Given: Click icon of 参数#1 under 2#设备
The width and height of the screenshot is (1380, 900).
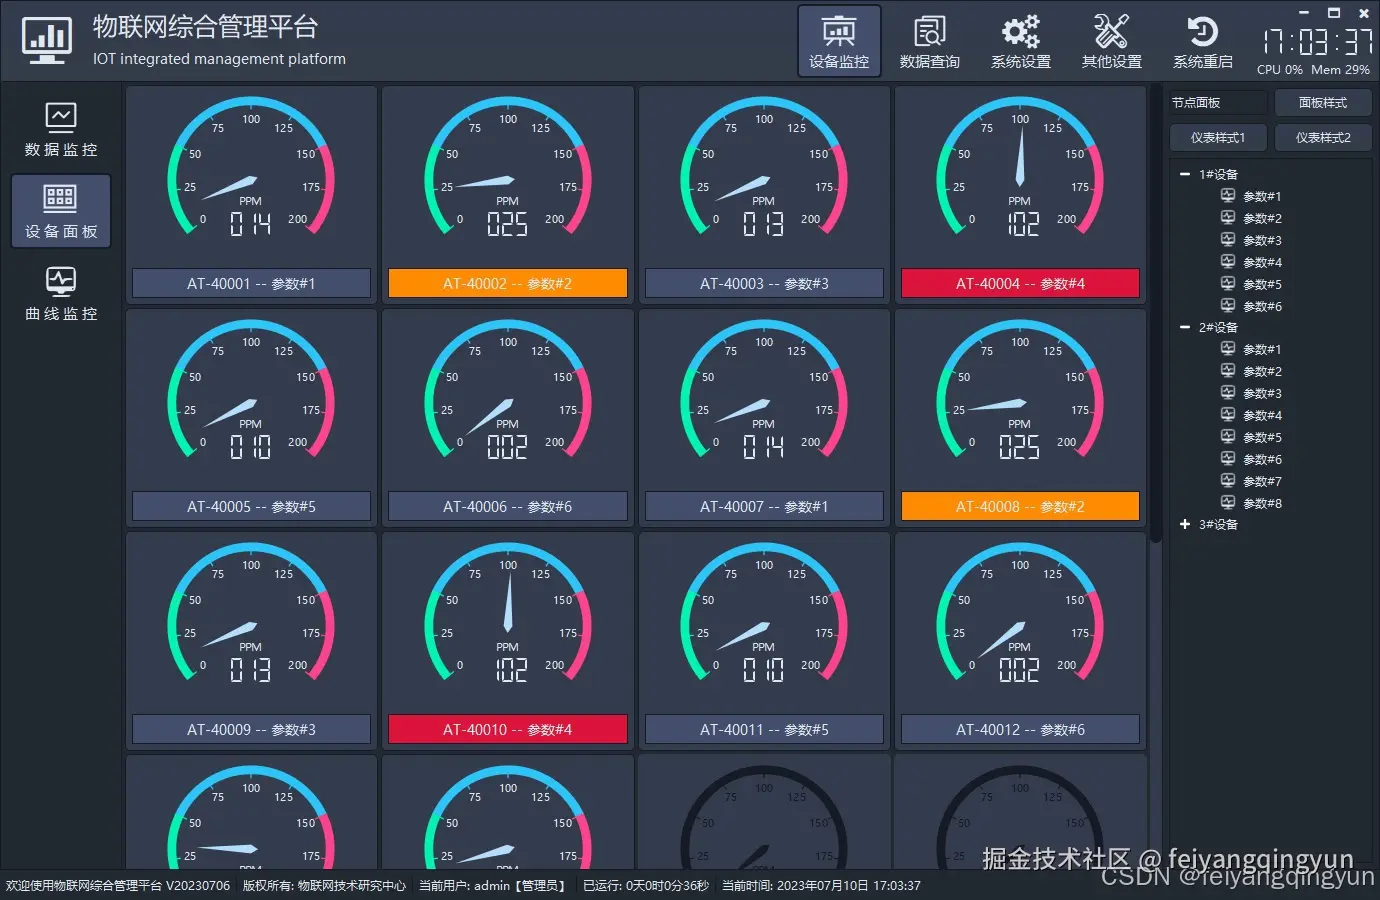Looking at the screenshot, I should (x=1228, y=349).
